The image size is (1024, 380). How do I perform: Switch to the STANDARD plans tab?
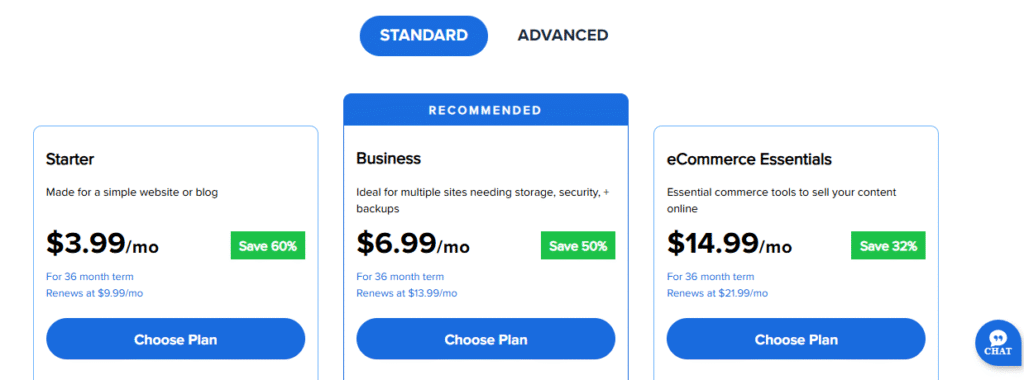click(424, 35)
